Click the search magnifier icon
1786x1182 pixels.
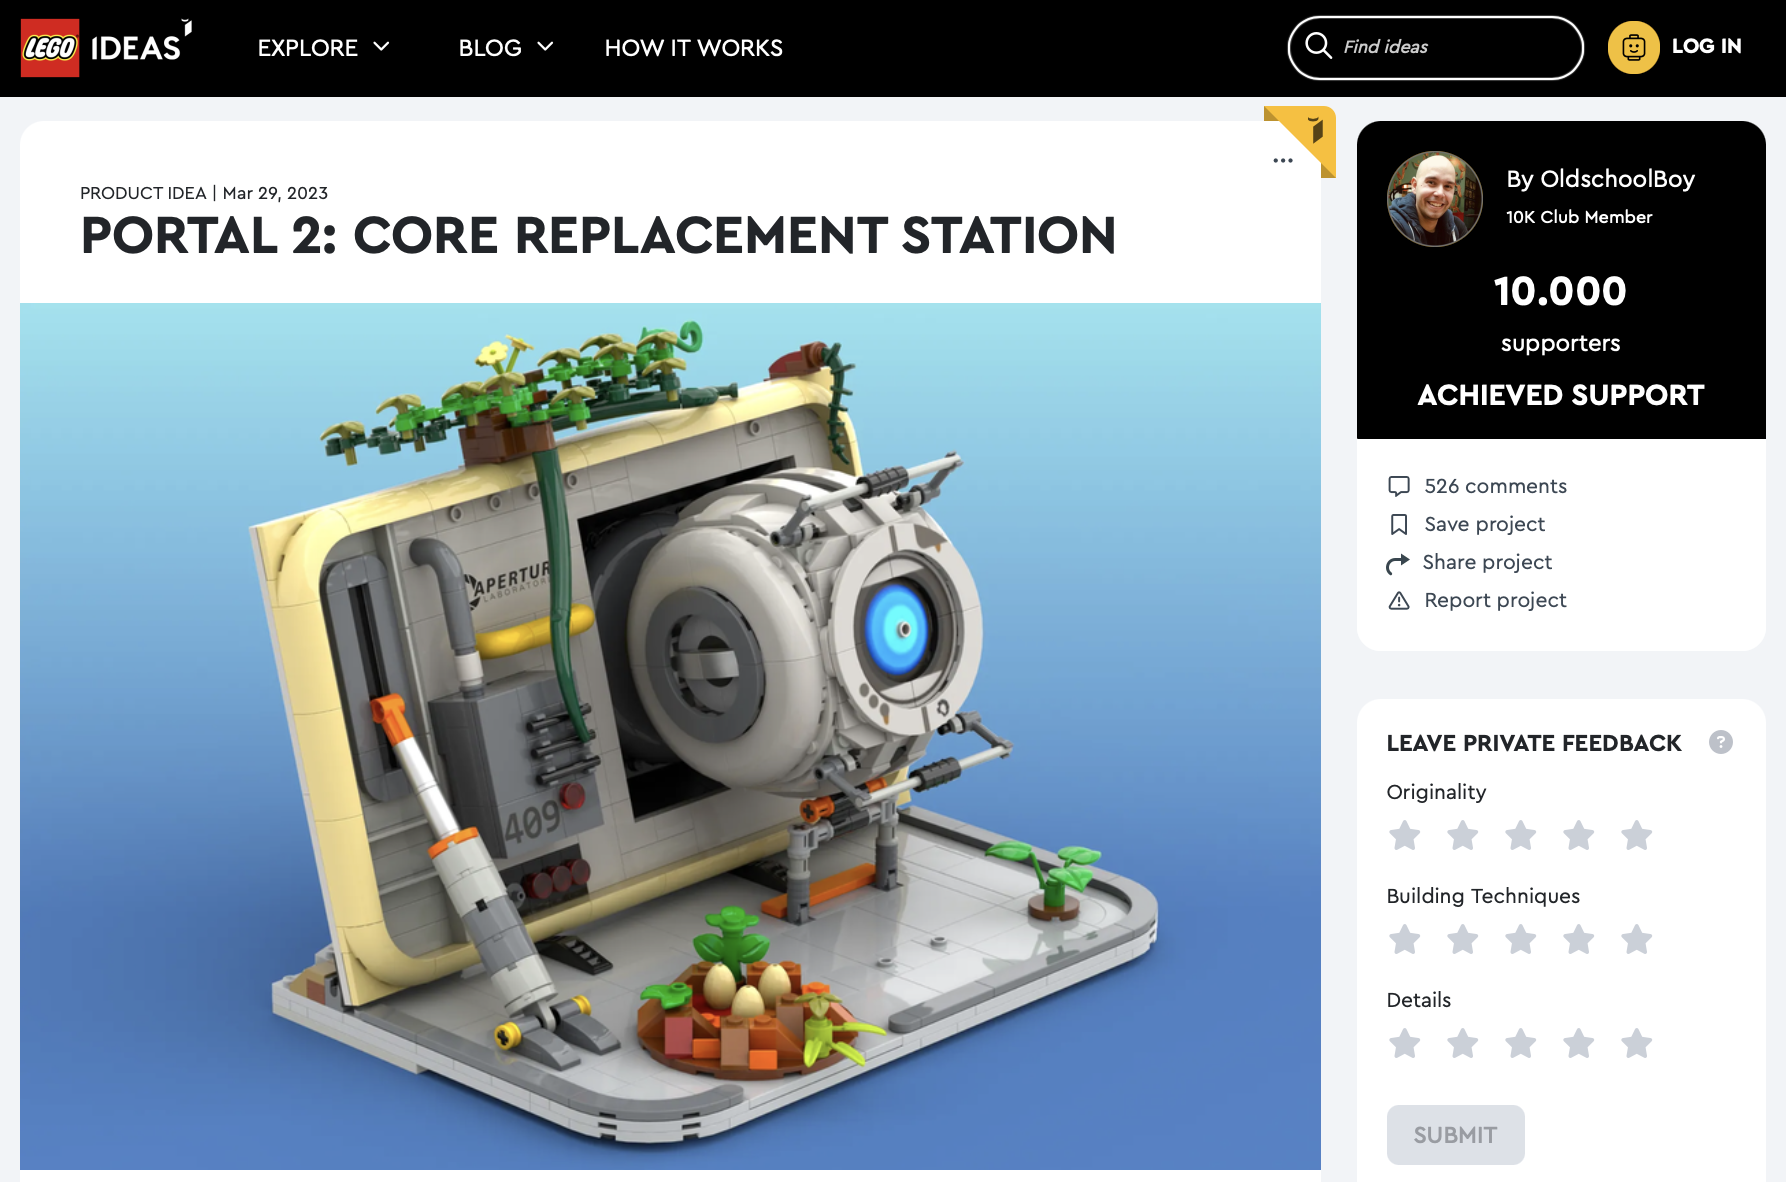tap(1319, 46)
